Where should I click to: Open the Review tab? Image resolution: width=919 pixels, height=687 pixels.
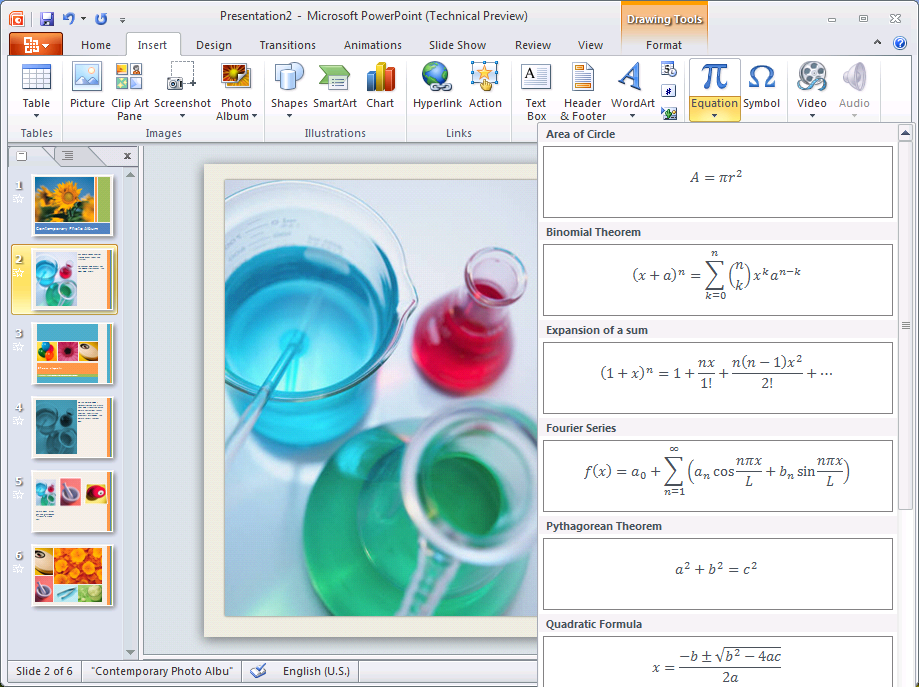tap(533, 45)
